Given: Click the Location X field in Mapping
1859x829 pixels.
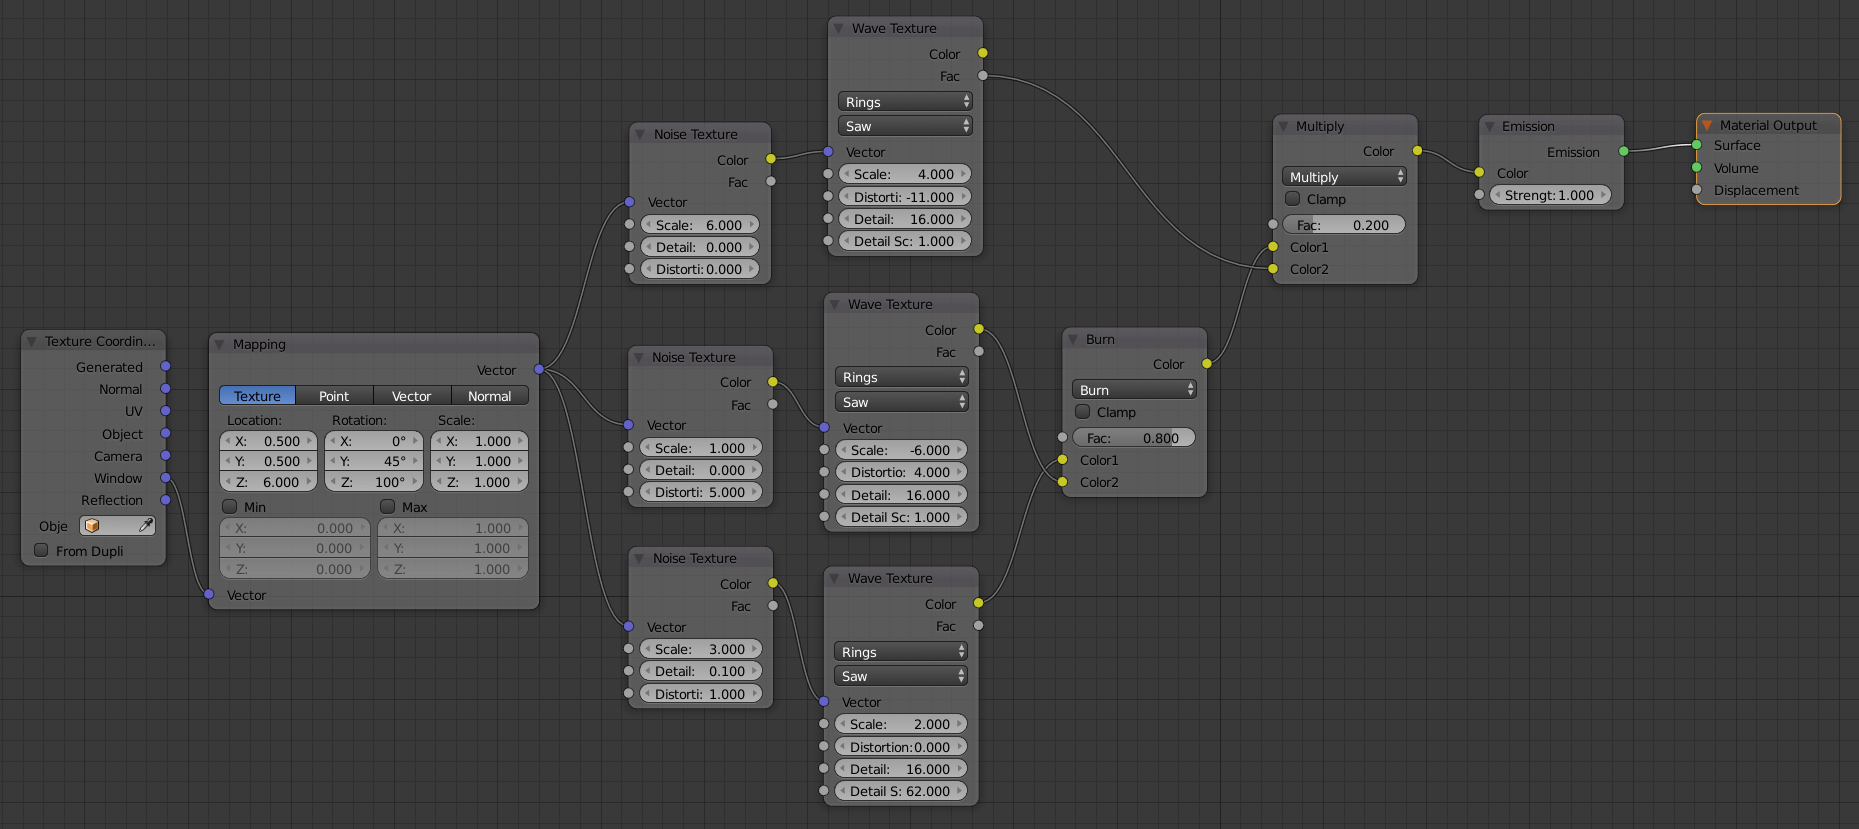Looking at the screenshot, I should pyautogui.click(x=268, y=441).
